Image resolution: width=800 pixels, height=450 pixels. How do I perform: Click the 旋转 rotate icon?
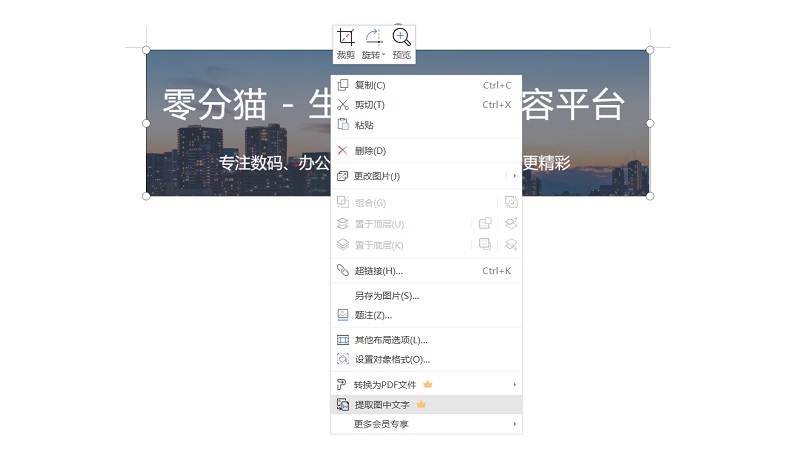pyautogui.click(x=373, y=37)
